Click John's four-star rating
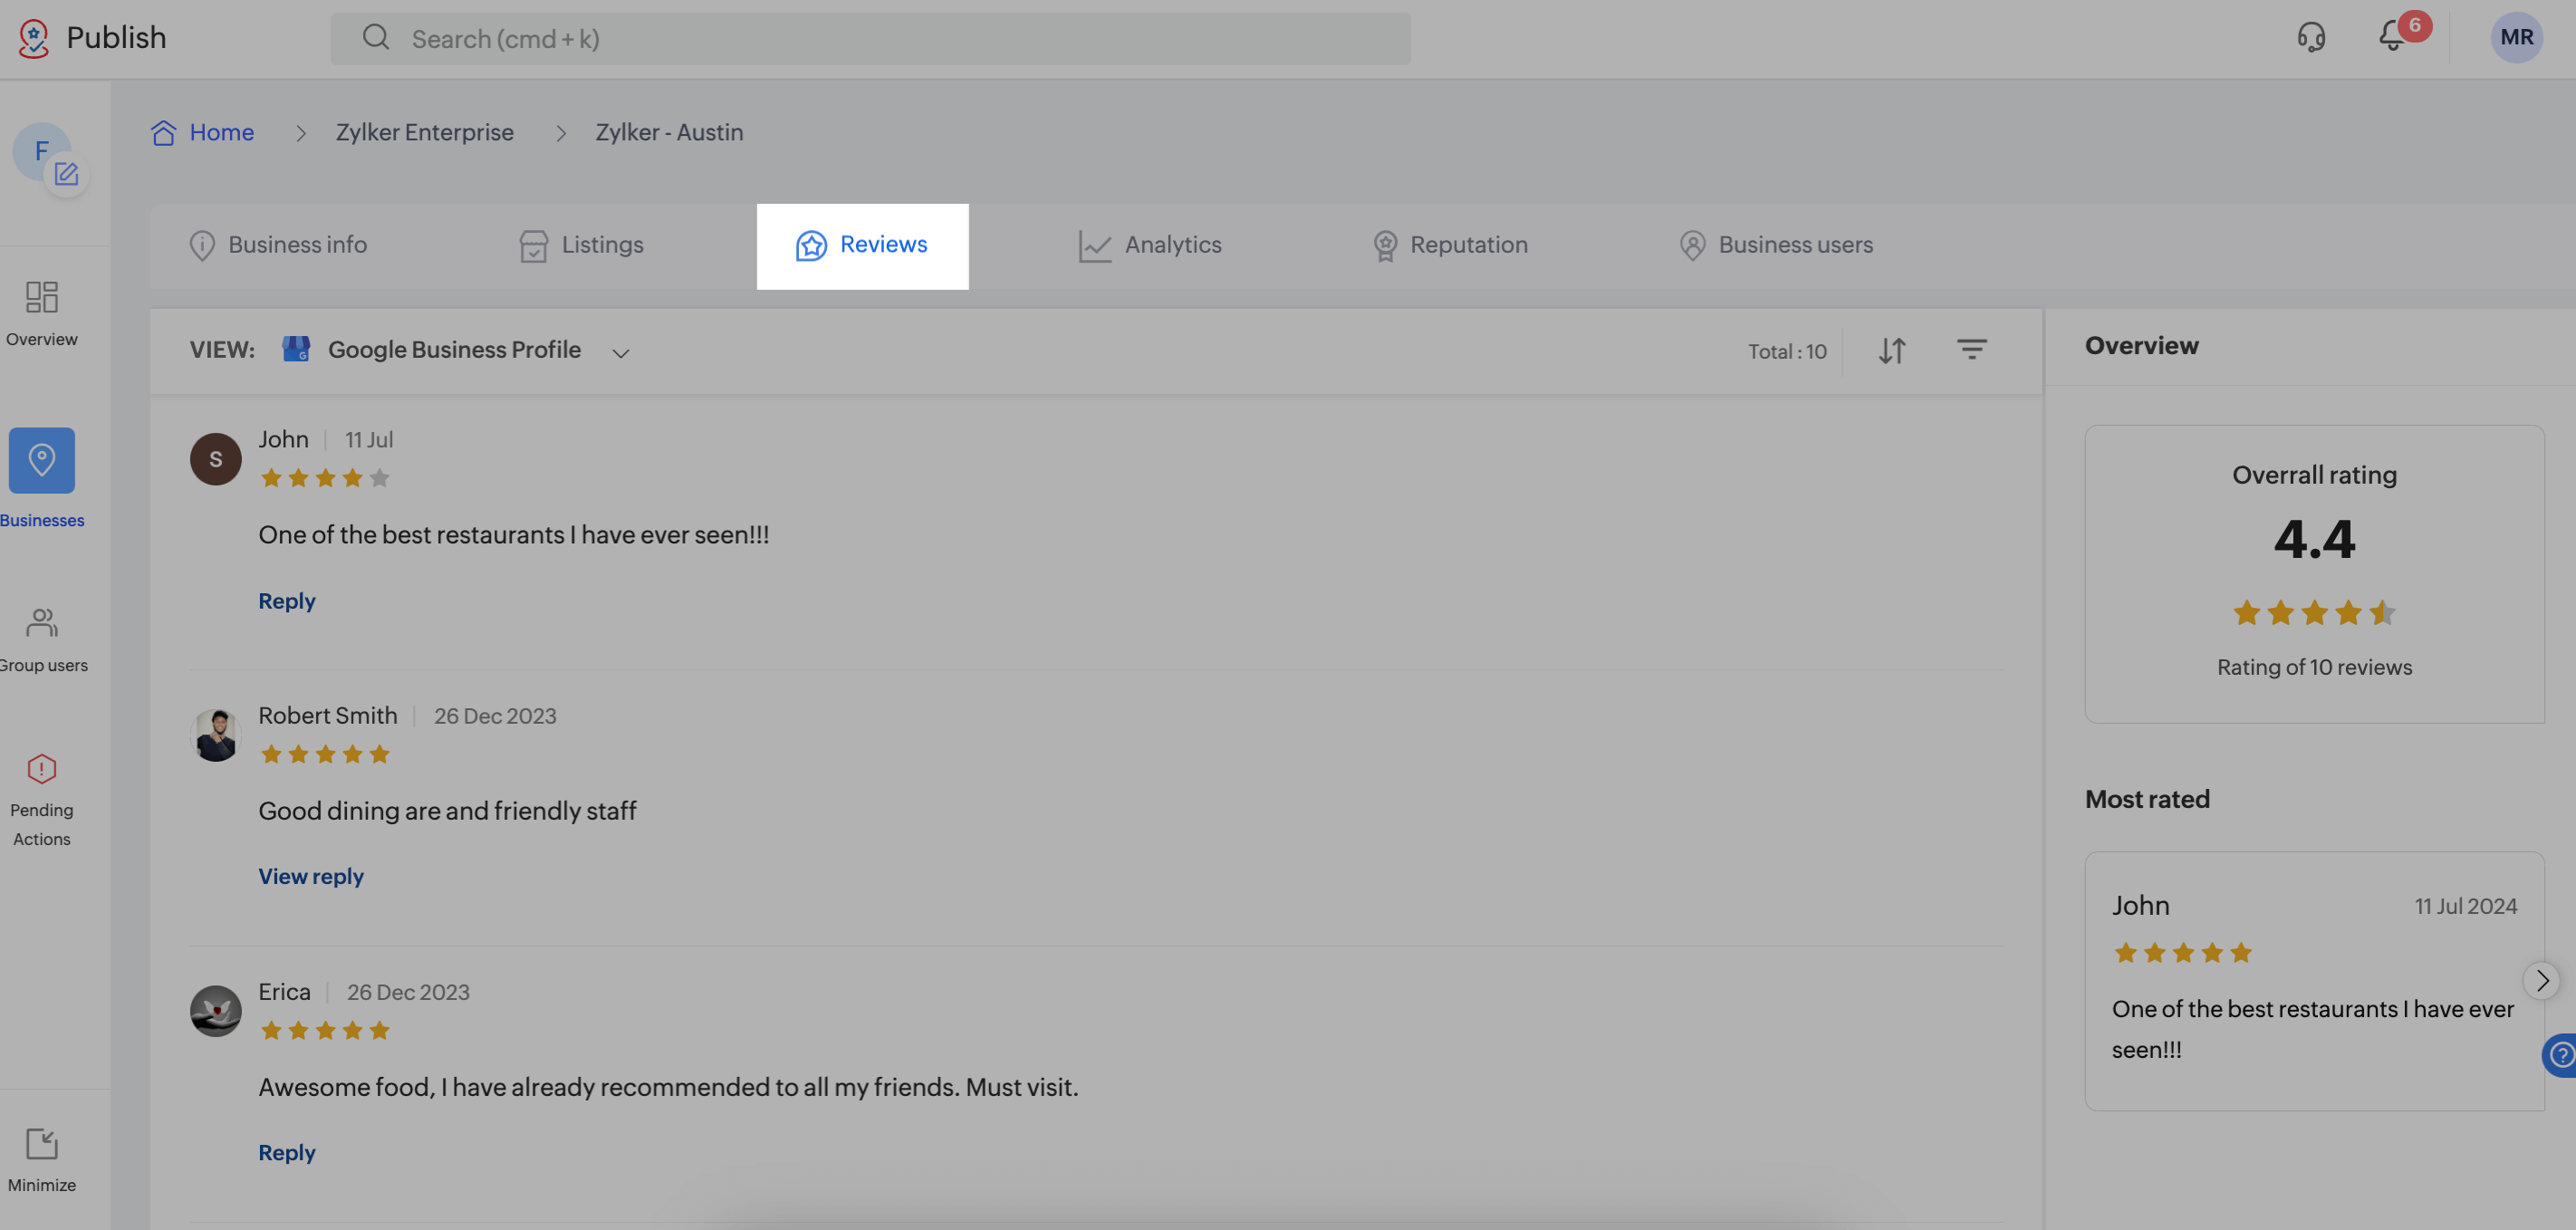The image size is (2576, 1230). (x=325, y=478)
